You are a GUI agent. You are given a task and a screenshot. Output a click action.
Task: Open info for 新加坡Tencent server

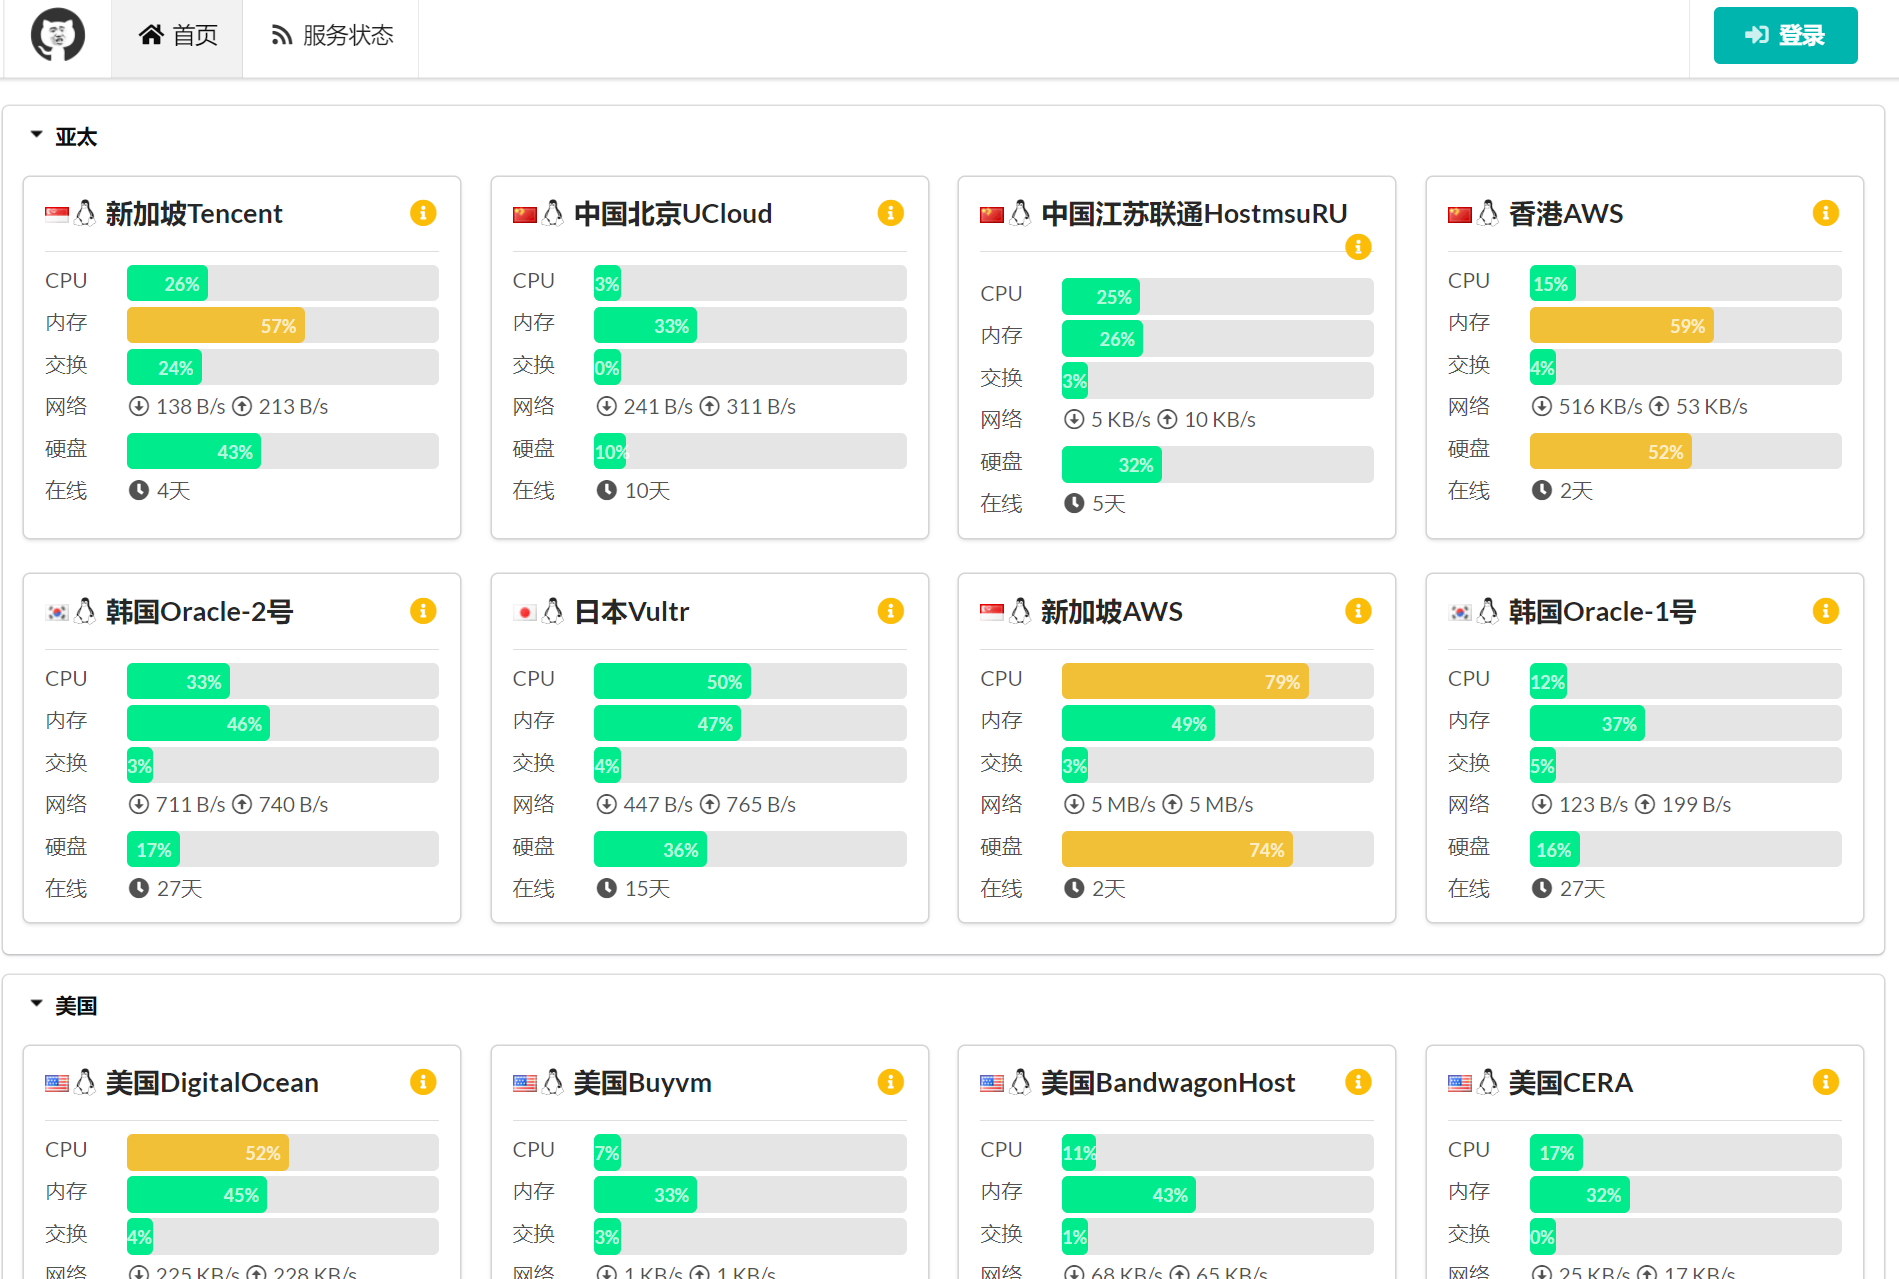423,213
